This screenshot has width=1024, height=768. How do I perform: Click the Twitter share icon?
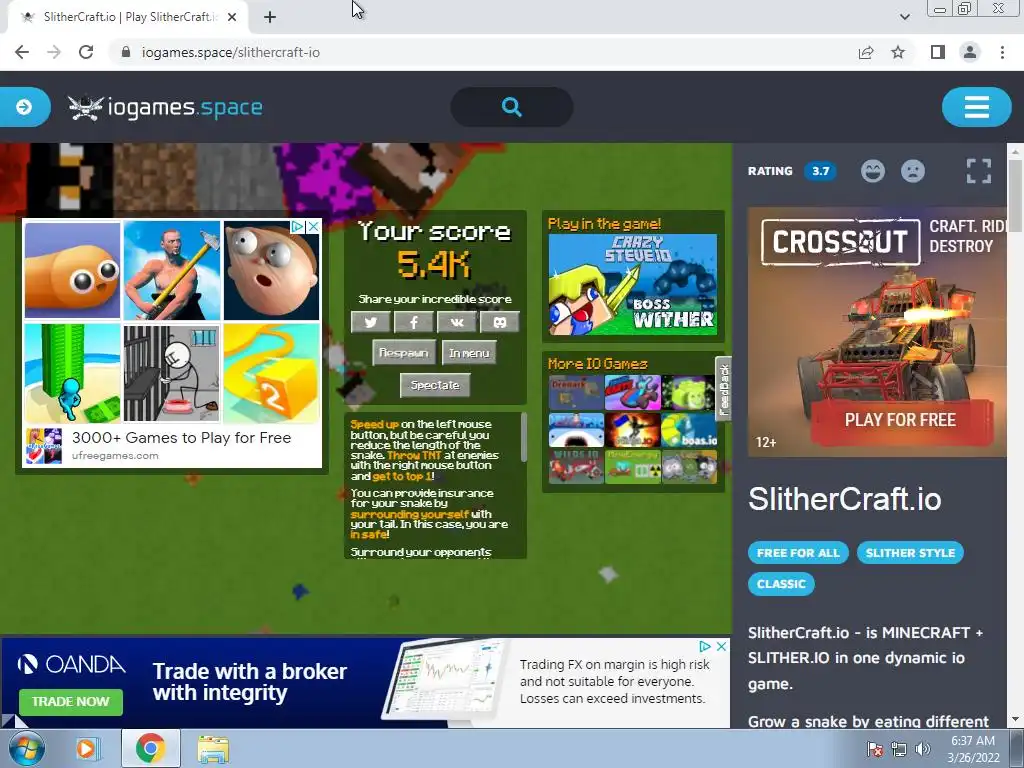point(370,322)
